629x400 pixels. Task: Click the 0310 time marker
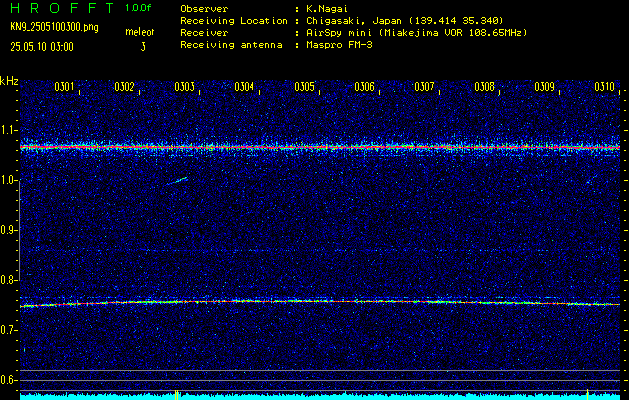click(x=605, y=87)
